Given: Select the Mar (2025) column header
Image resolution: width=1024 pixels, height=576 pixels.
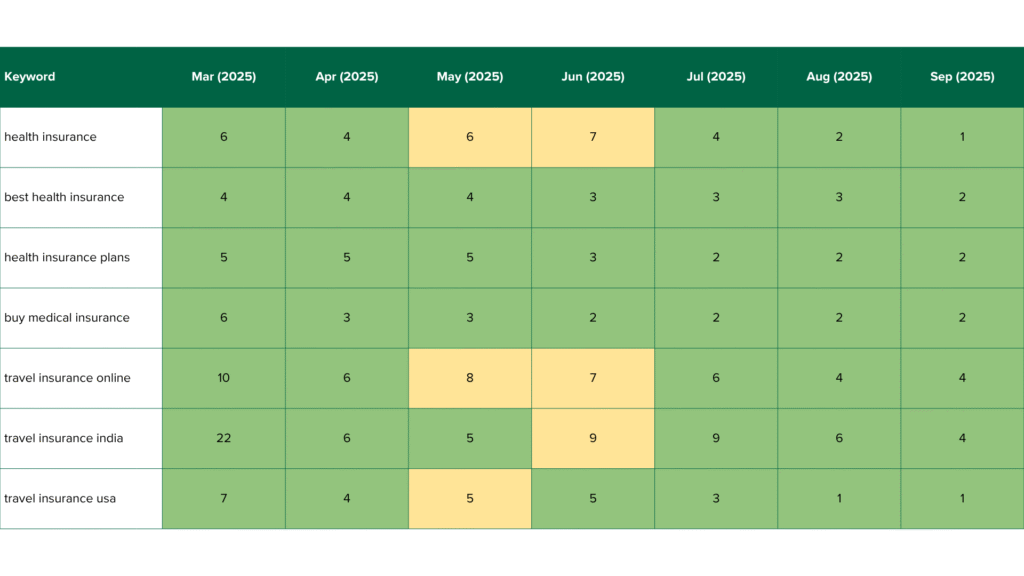Looking at the screenshot, I should (223, 77).
